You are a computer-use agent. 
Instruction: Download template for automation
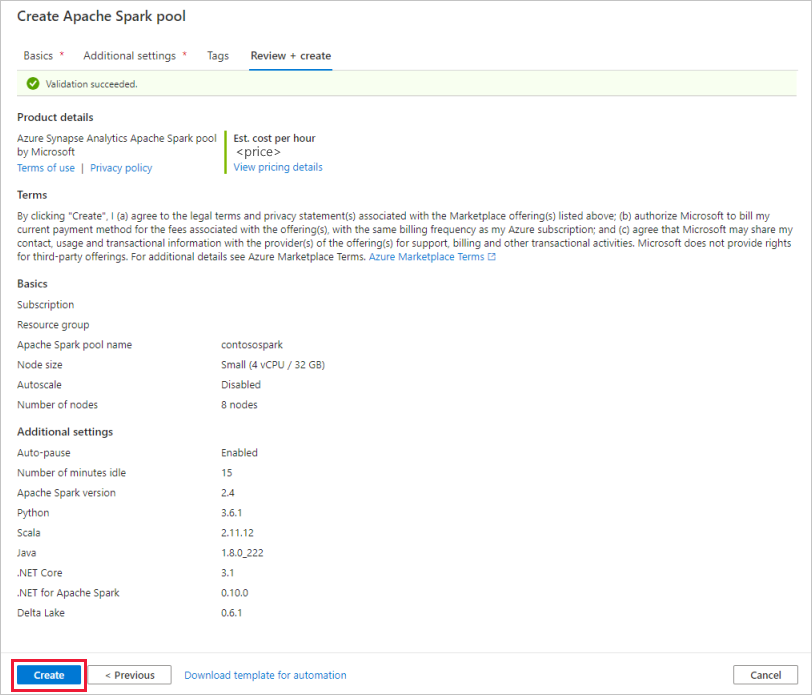[265, 675]
